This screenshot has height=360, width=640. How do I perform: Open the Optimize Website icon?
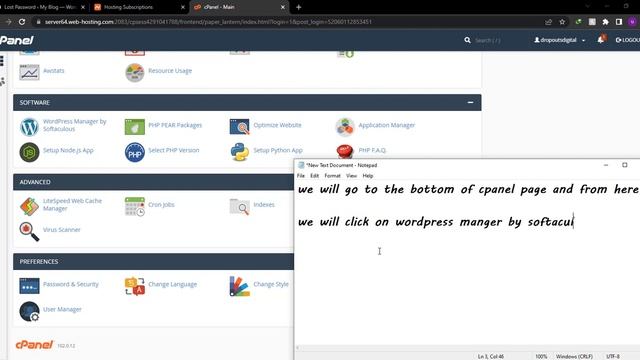(x=240, y=127)
